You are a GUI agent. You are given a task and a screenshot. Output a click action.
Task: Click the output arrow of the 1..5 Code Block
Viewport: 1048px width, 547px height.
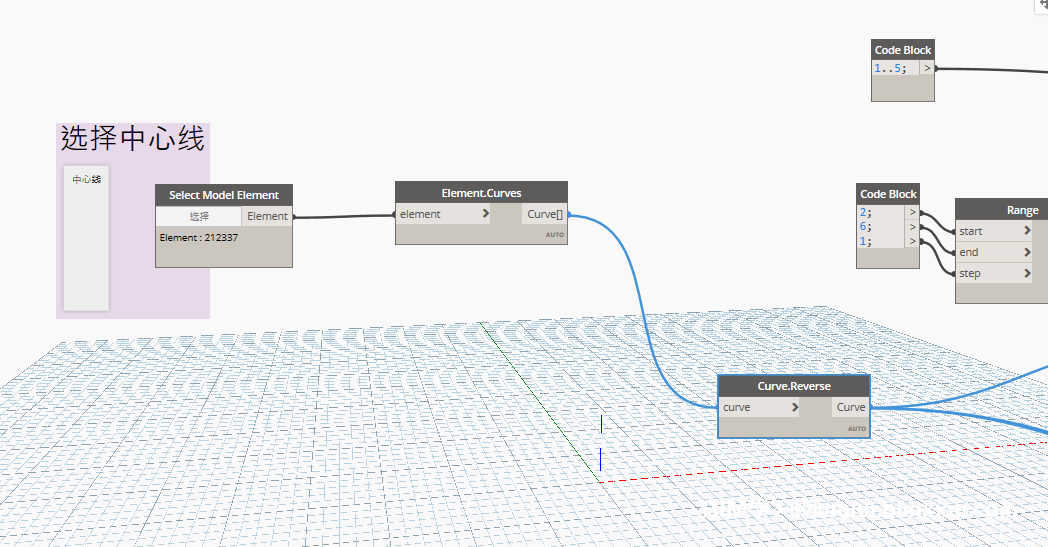click(927, 69)
